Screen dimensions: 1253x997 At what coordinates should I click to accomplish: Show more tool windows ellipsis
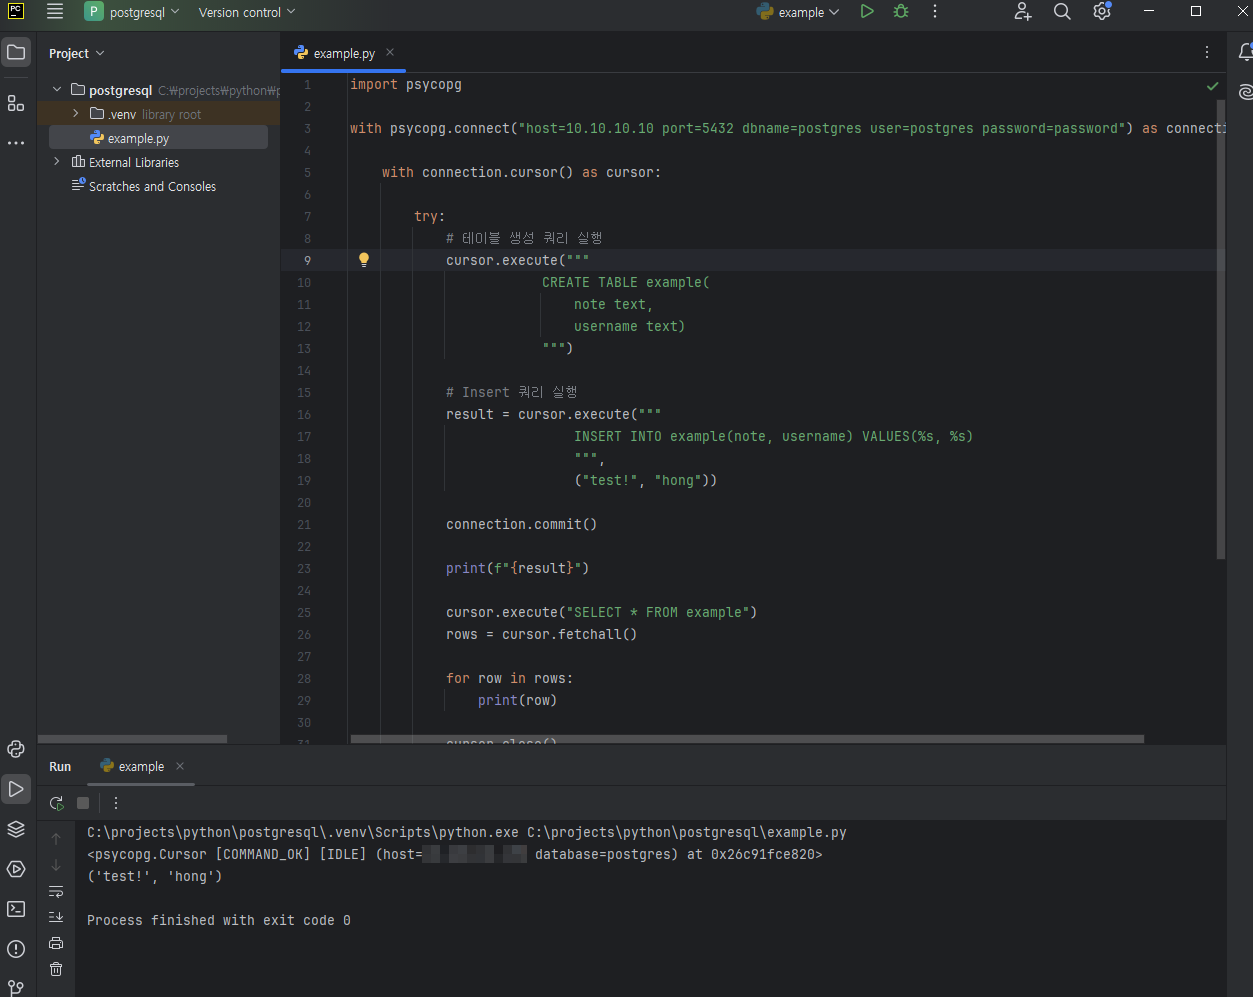point(16,143)
